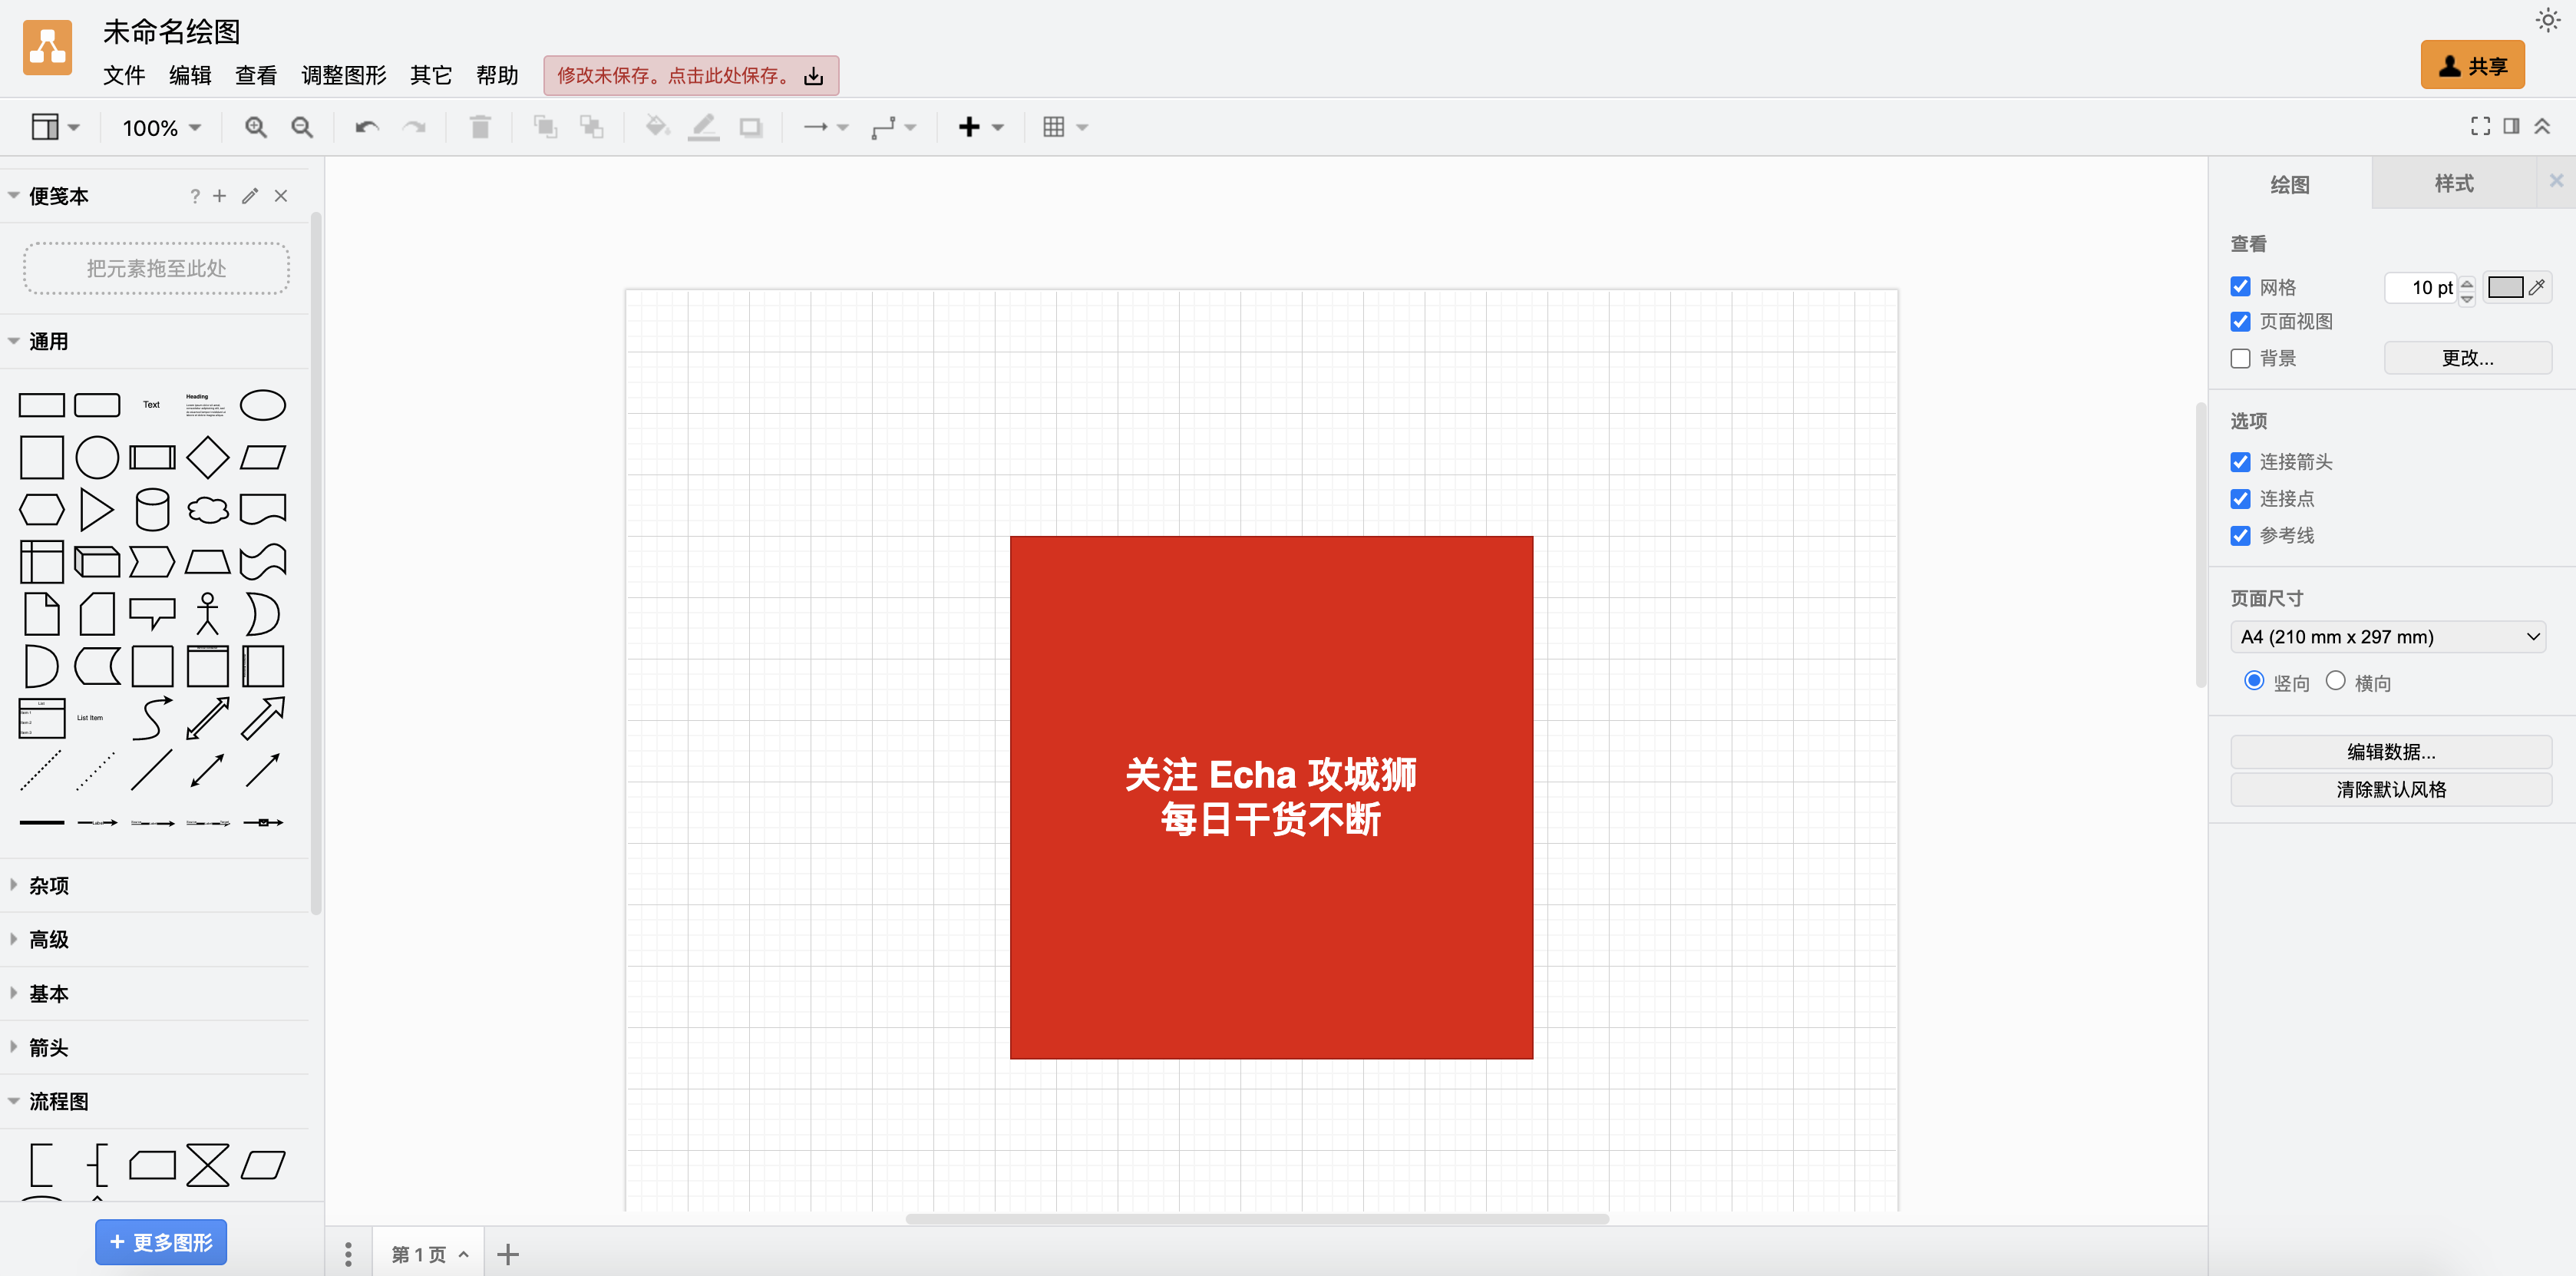This screenshot has width=2576, height=1276.
Task: Select the triangle shape in General palette
Action: 97,510
